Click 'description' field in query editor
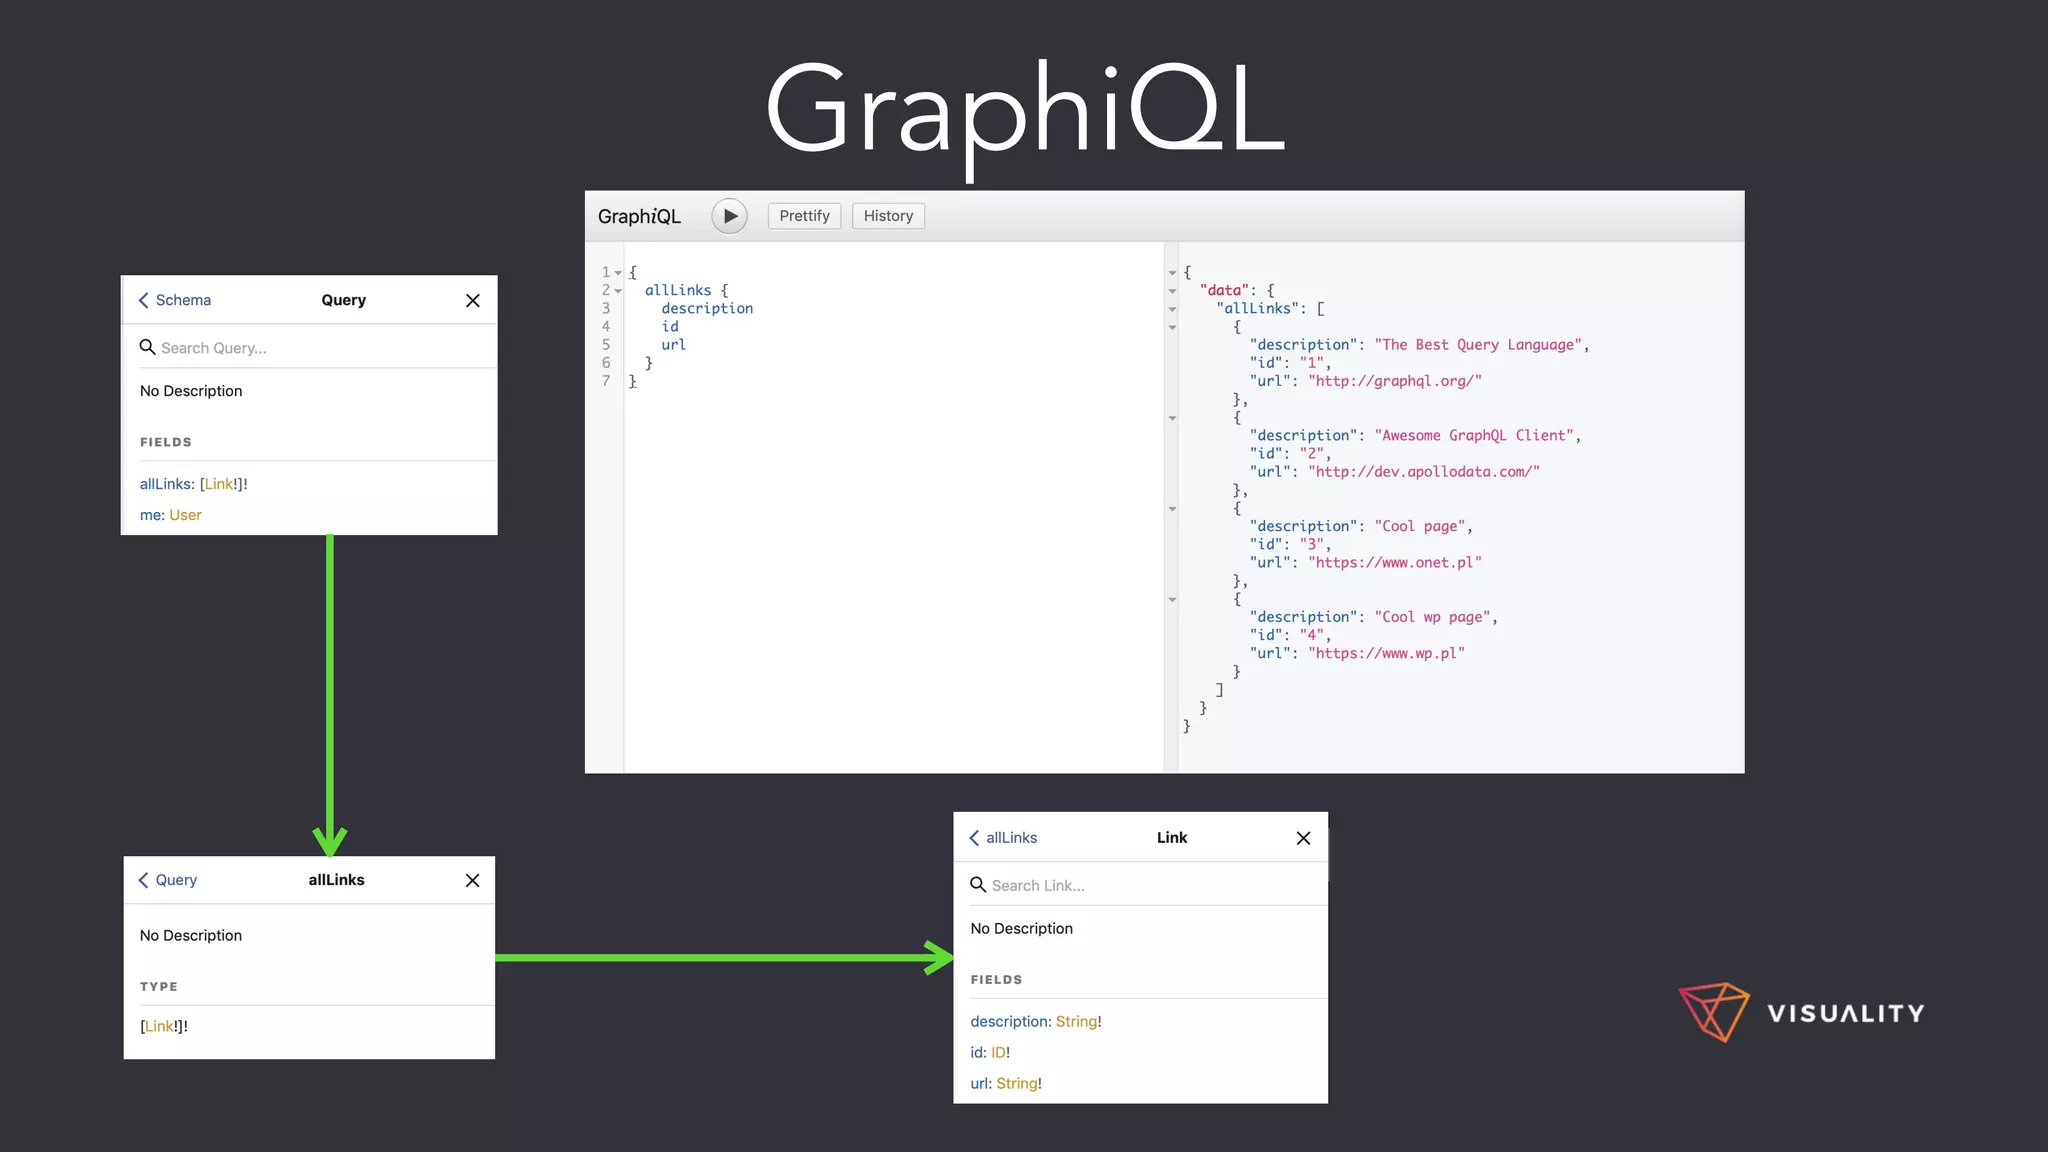Screen dimensions: 2048x1152 pos(707,308)
